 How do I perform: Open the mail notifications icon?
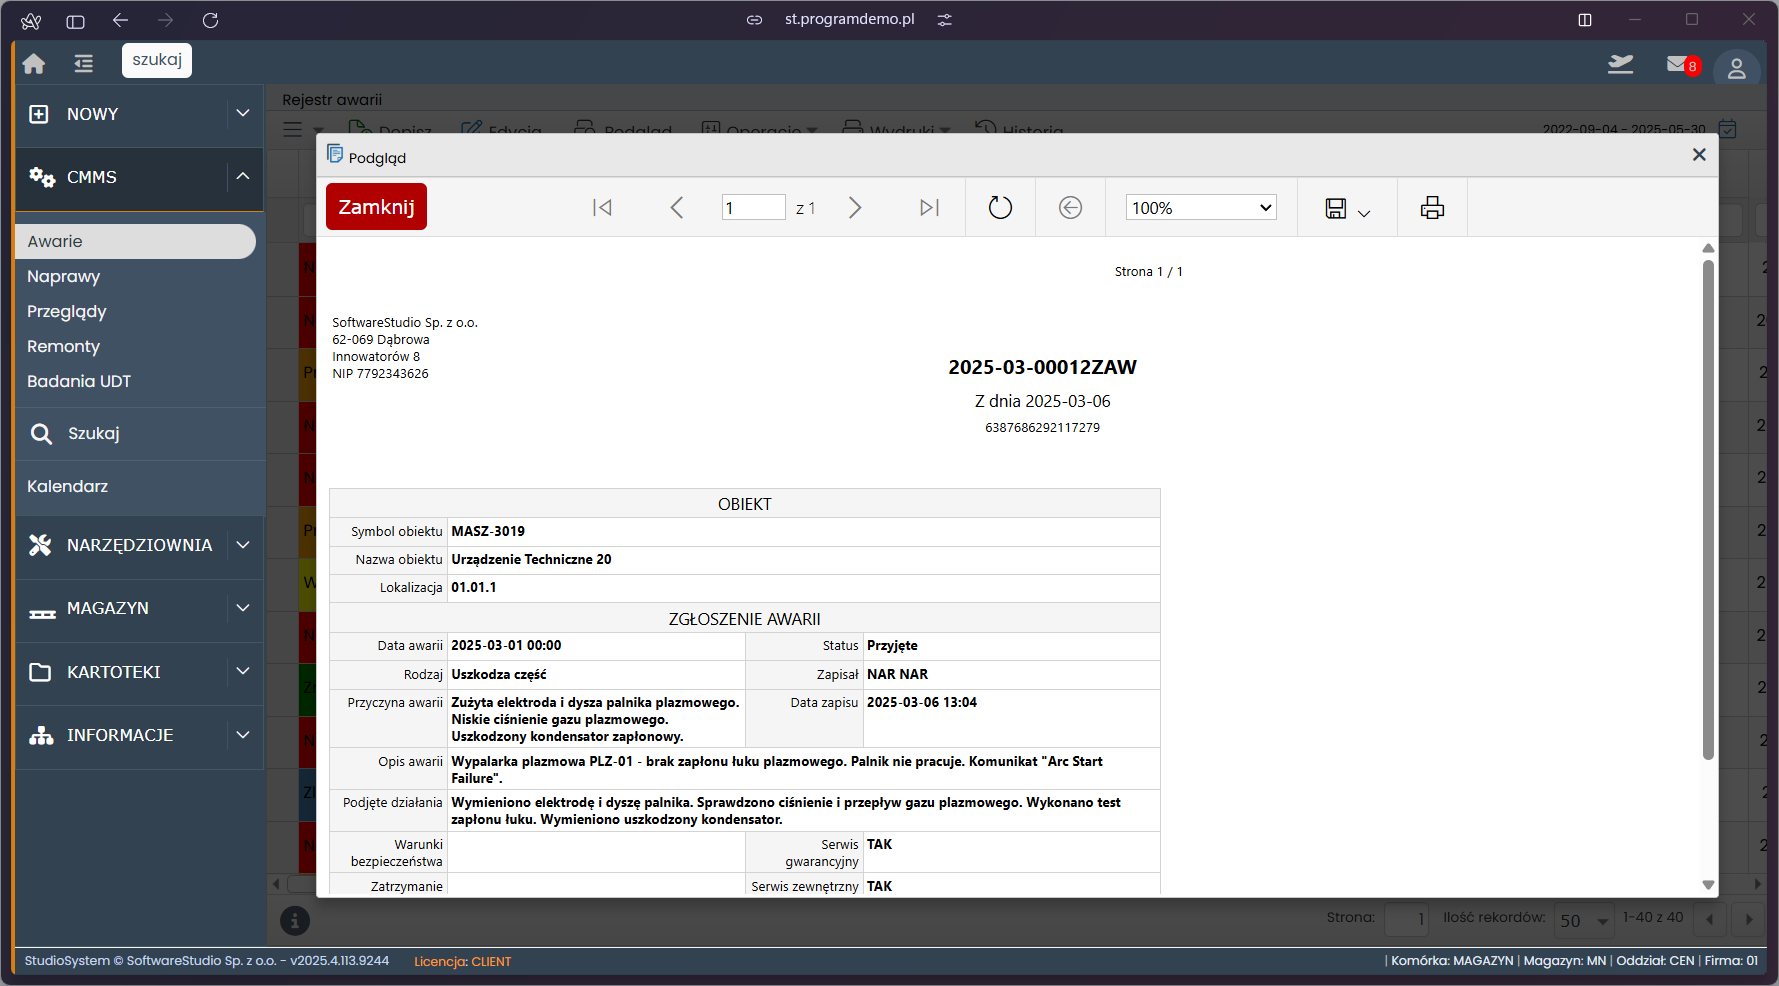click(x=1677, y=65)
